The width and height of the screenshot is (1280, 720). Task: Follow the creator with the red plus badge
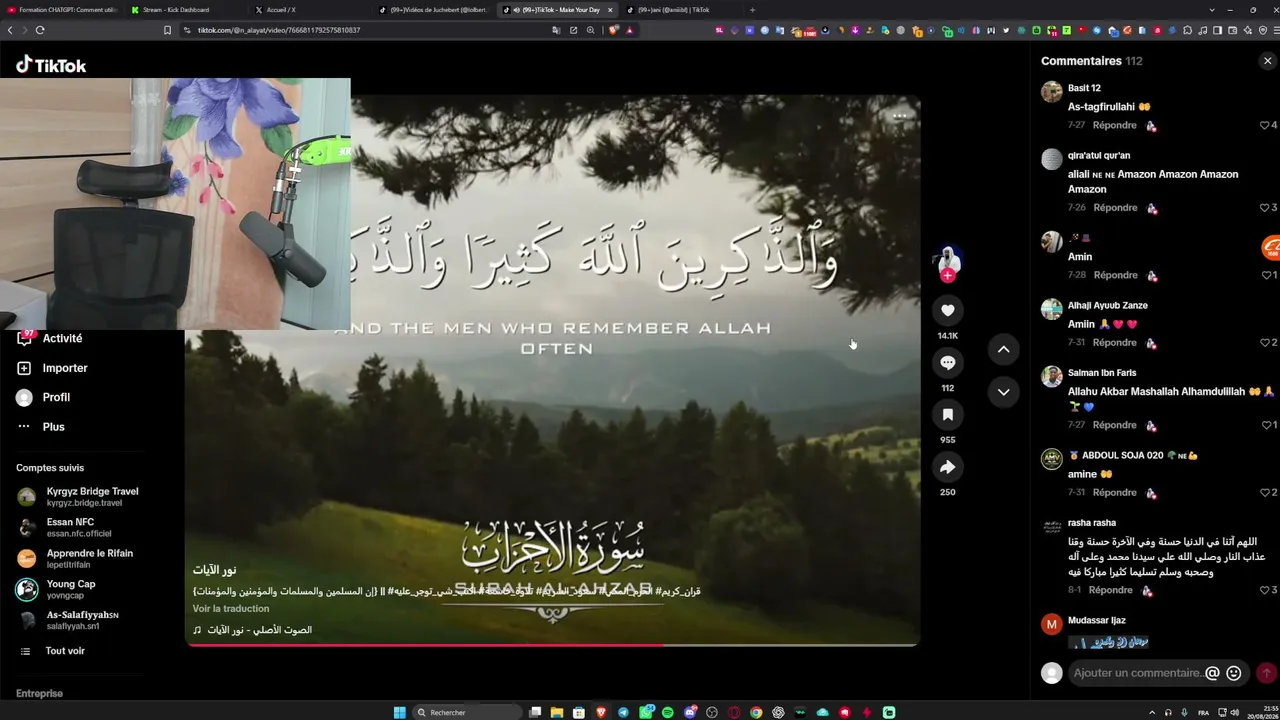[948, 276]
